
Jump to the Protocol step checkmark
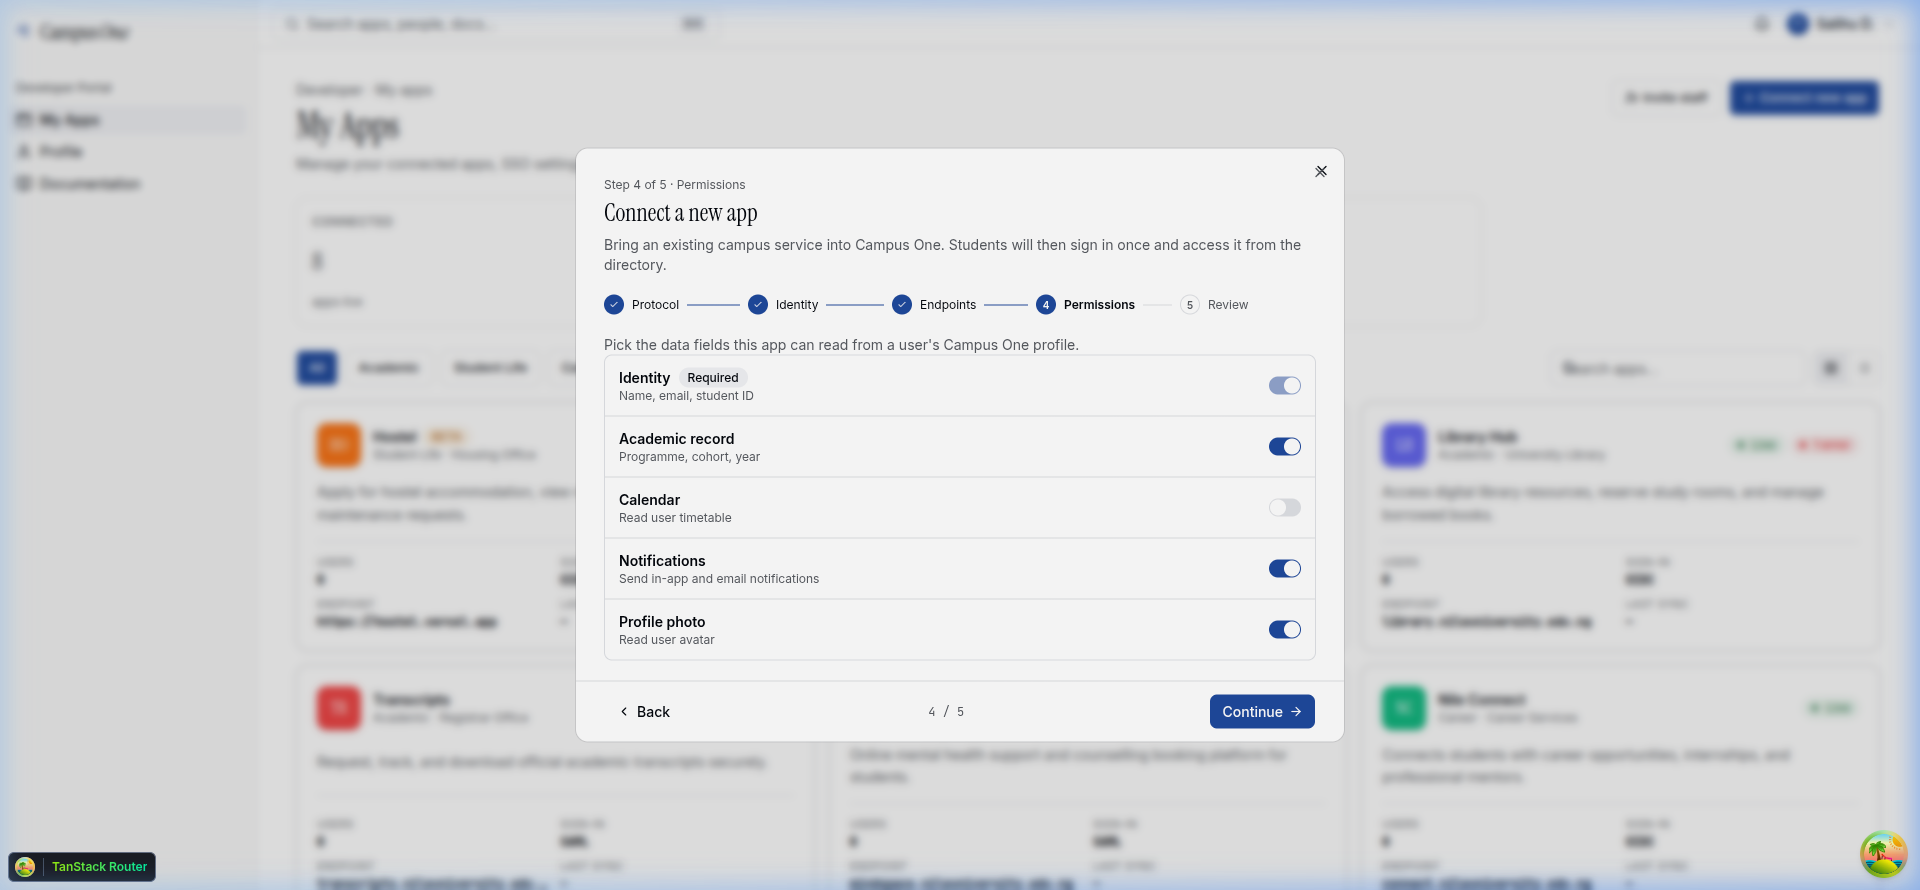pyautogui.click(x=614, y=305)
